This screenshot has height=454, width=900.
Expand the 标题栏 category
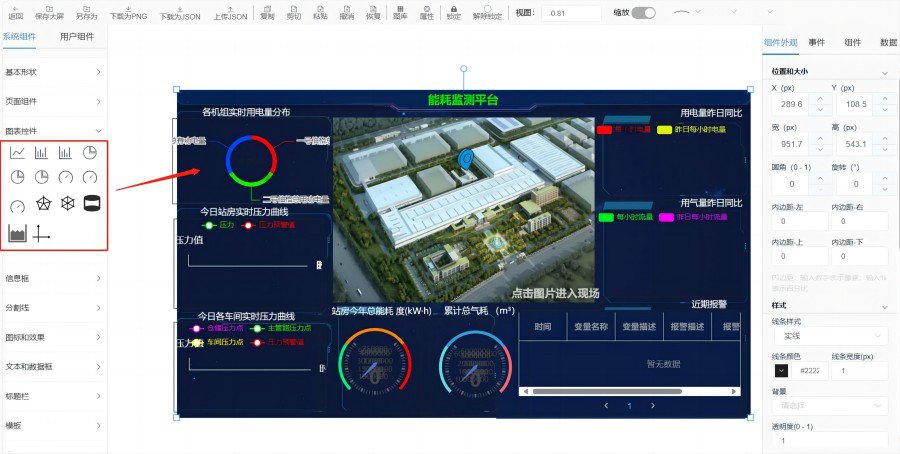pos(53,396)
